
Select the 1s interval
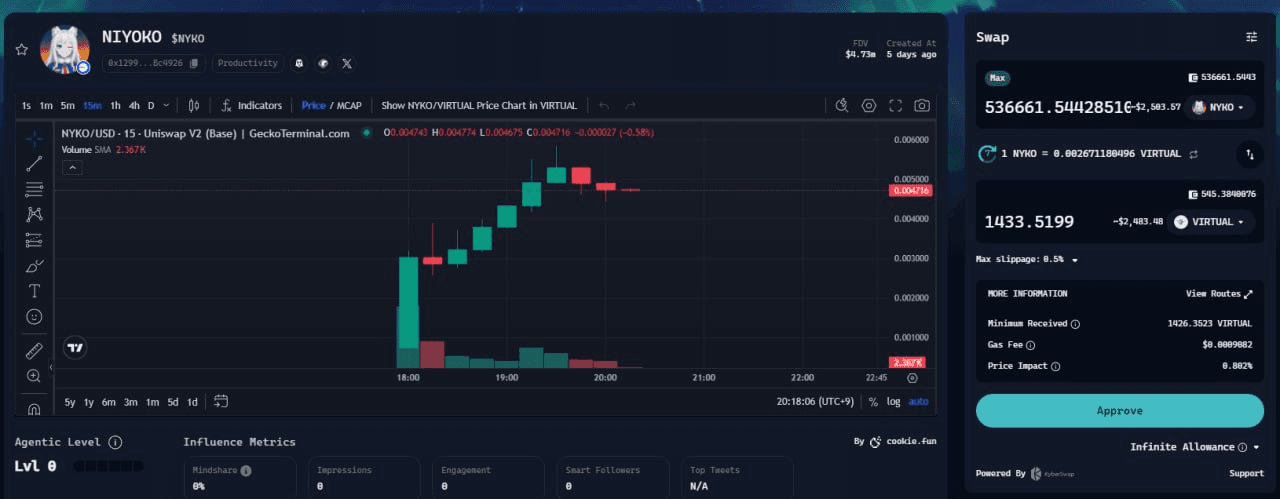(x=27, y=105)
